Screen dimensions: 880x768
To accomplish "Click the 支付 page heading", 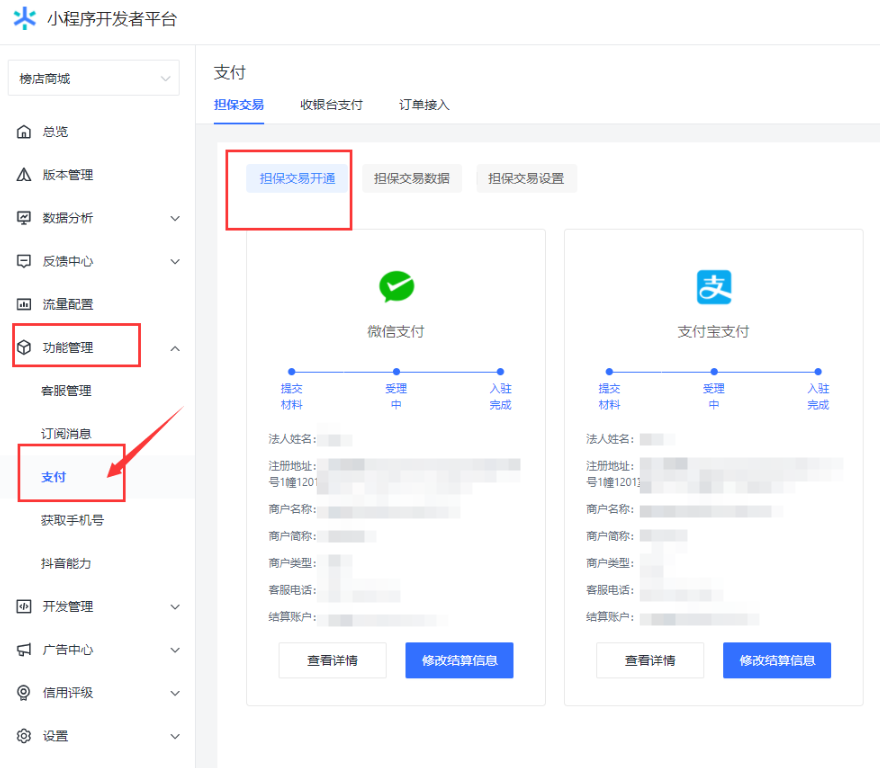I will point(230,72).
